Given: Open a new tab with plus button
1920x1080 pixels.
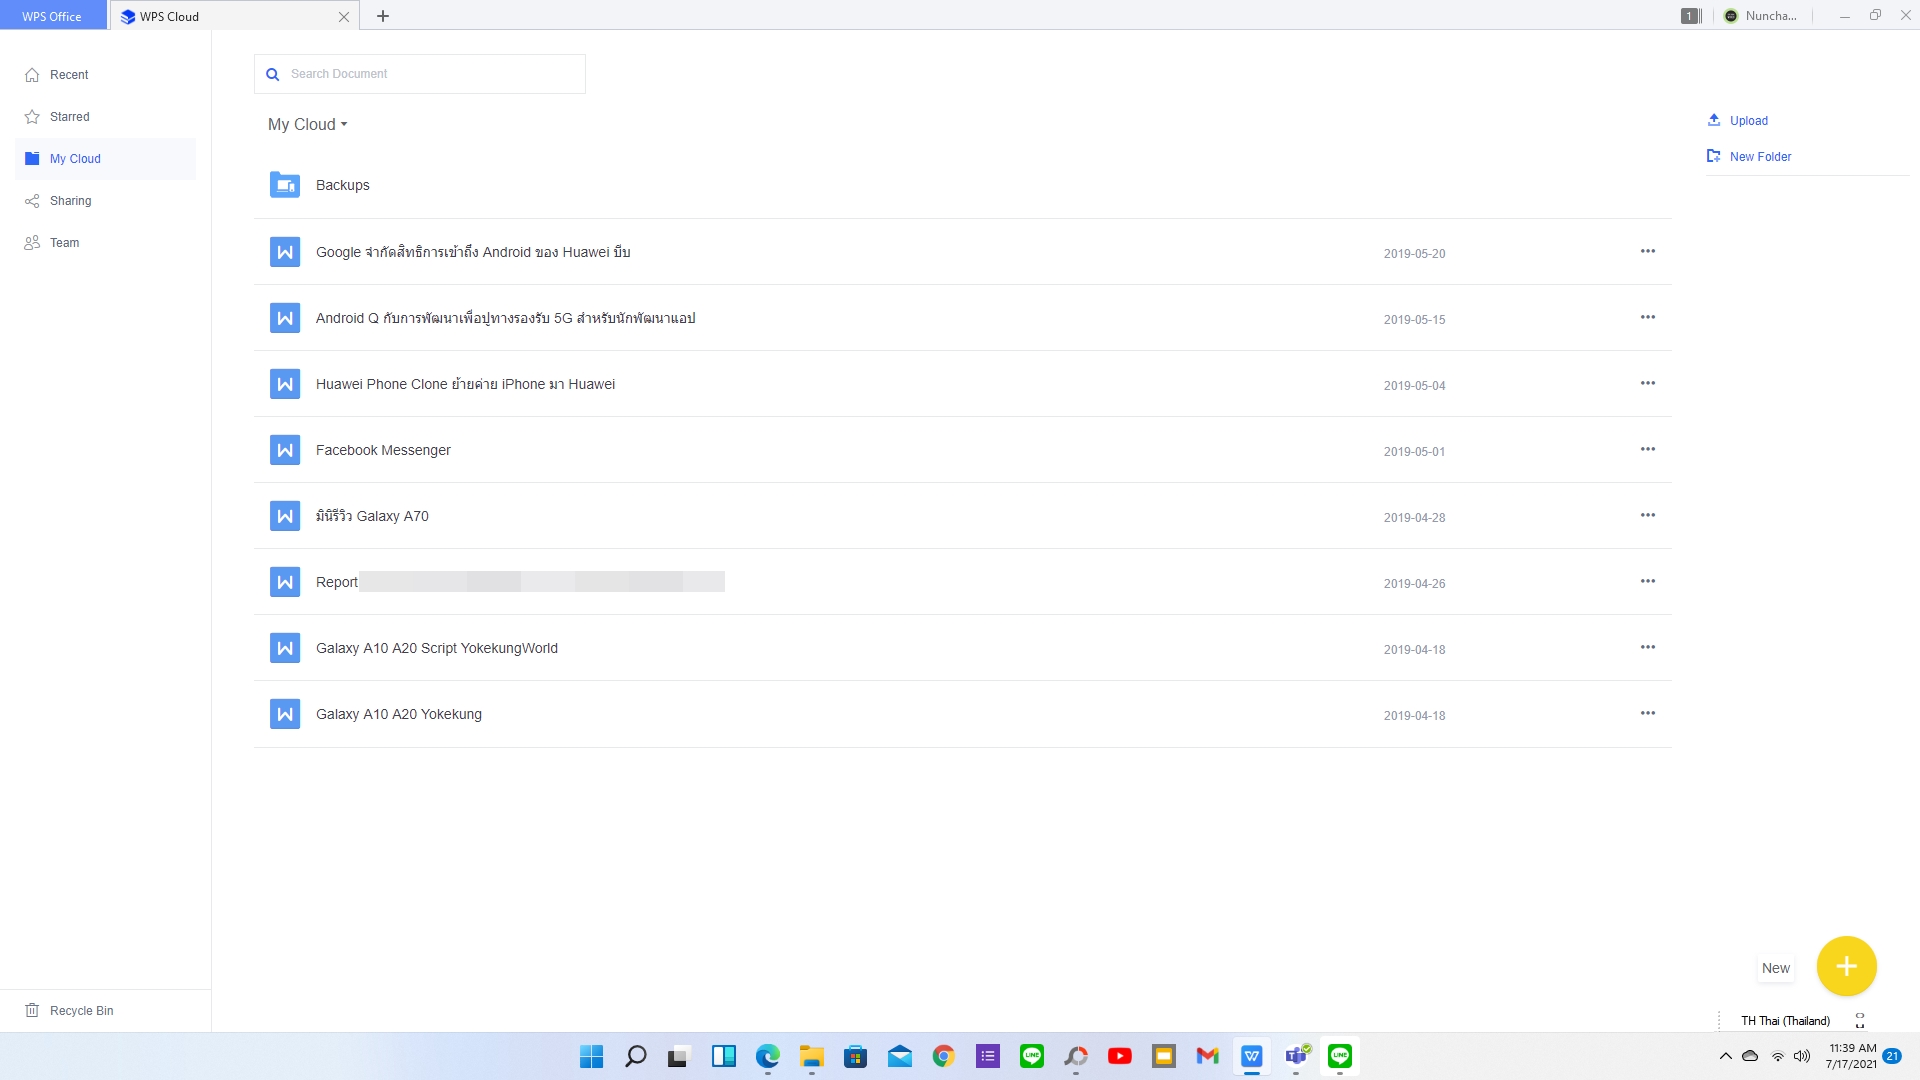Looking at the screenshot, I should 383,16.
